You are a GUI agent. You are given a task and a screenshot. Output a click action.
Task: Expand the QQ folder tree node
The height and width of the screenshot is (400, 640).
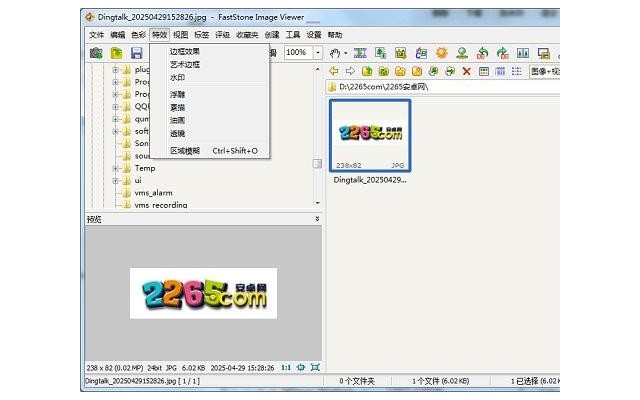coord(116,107)
